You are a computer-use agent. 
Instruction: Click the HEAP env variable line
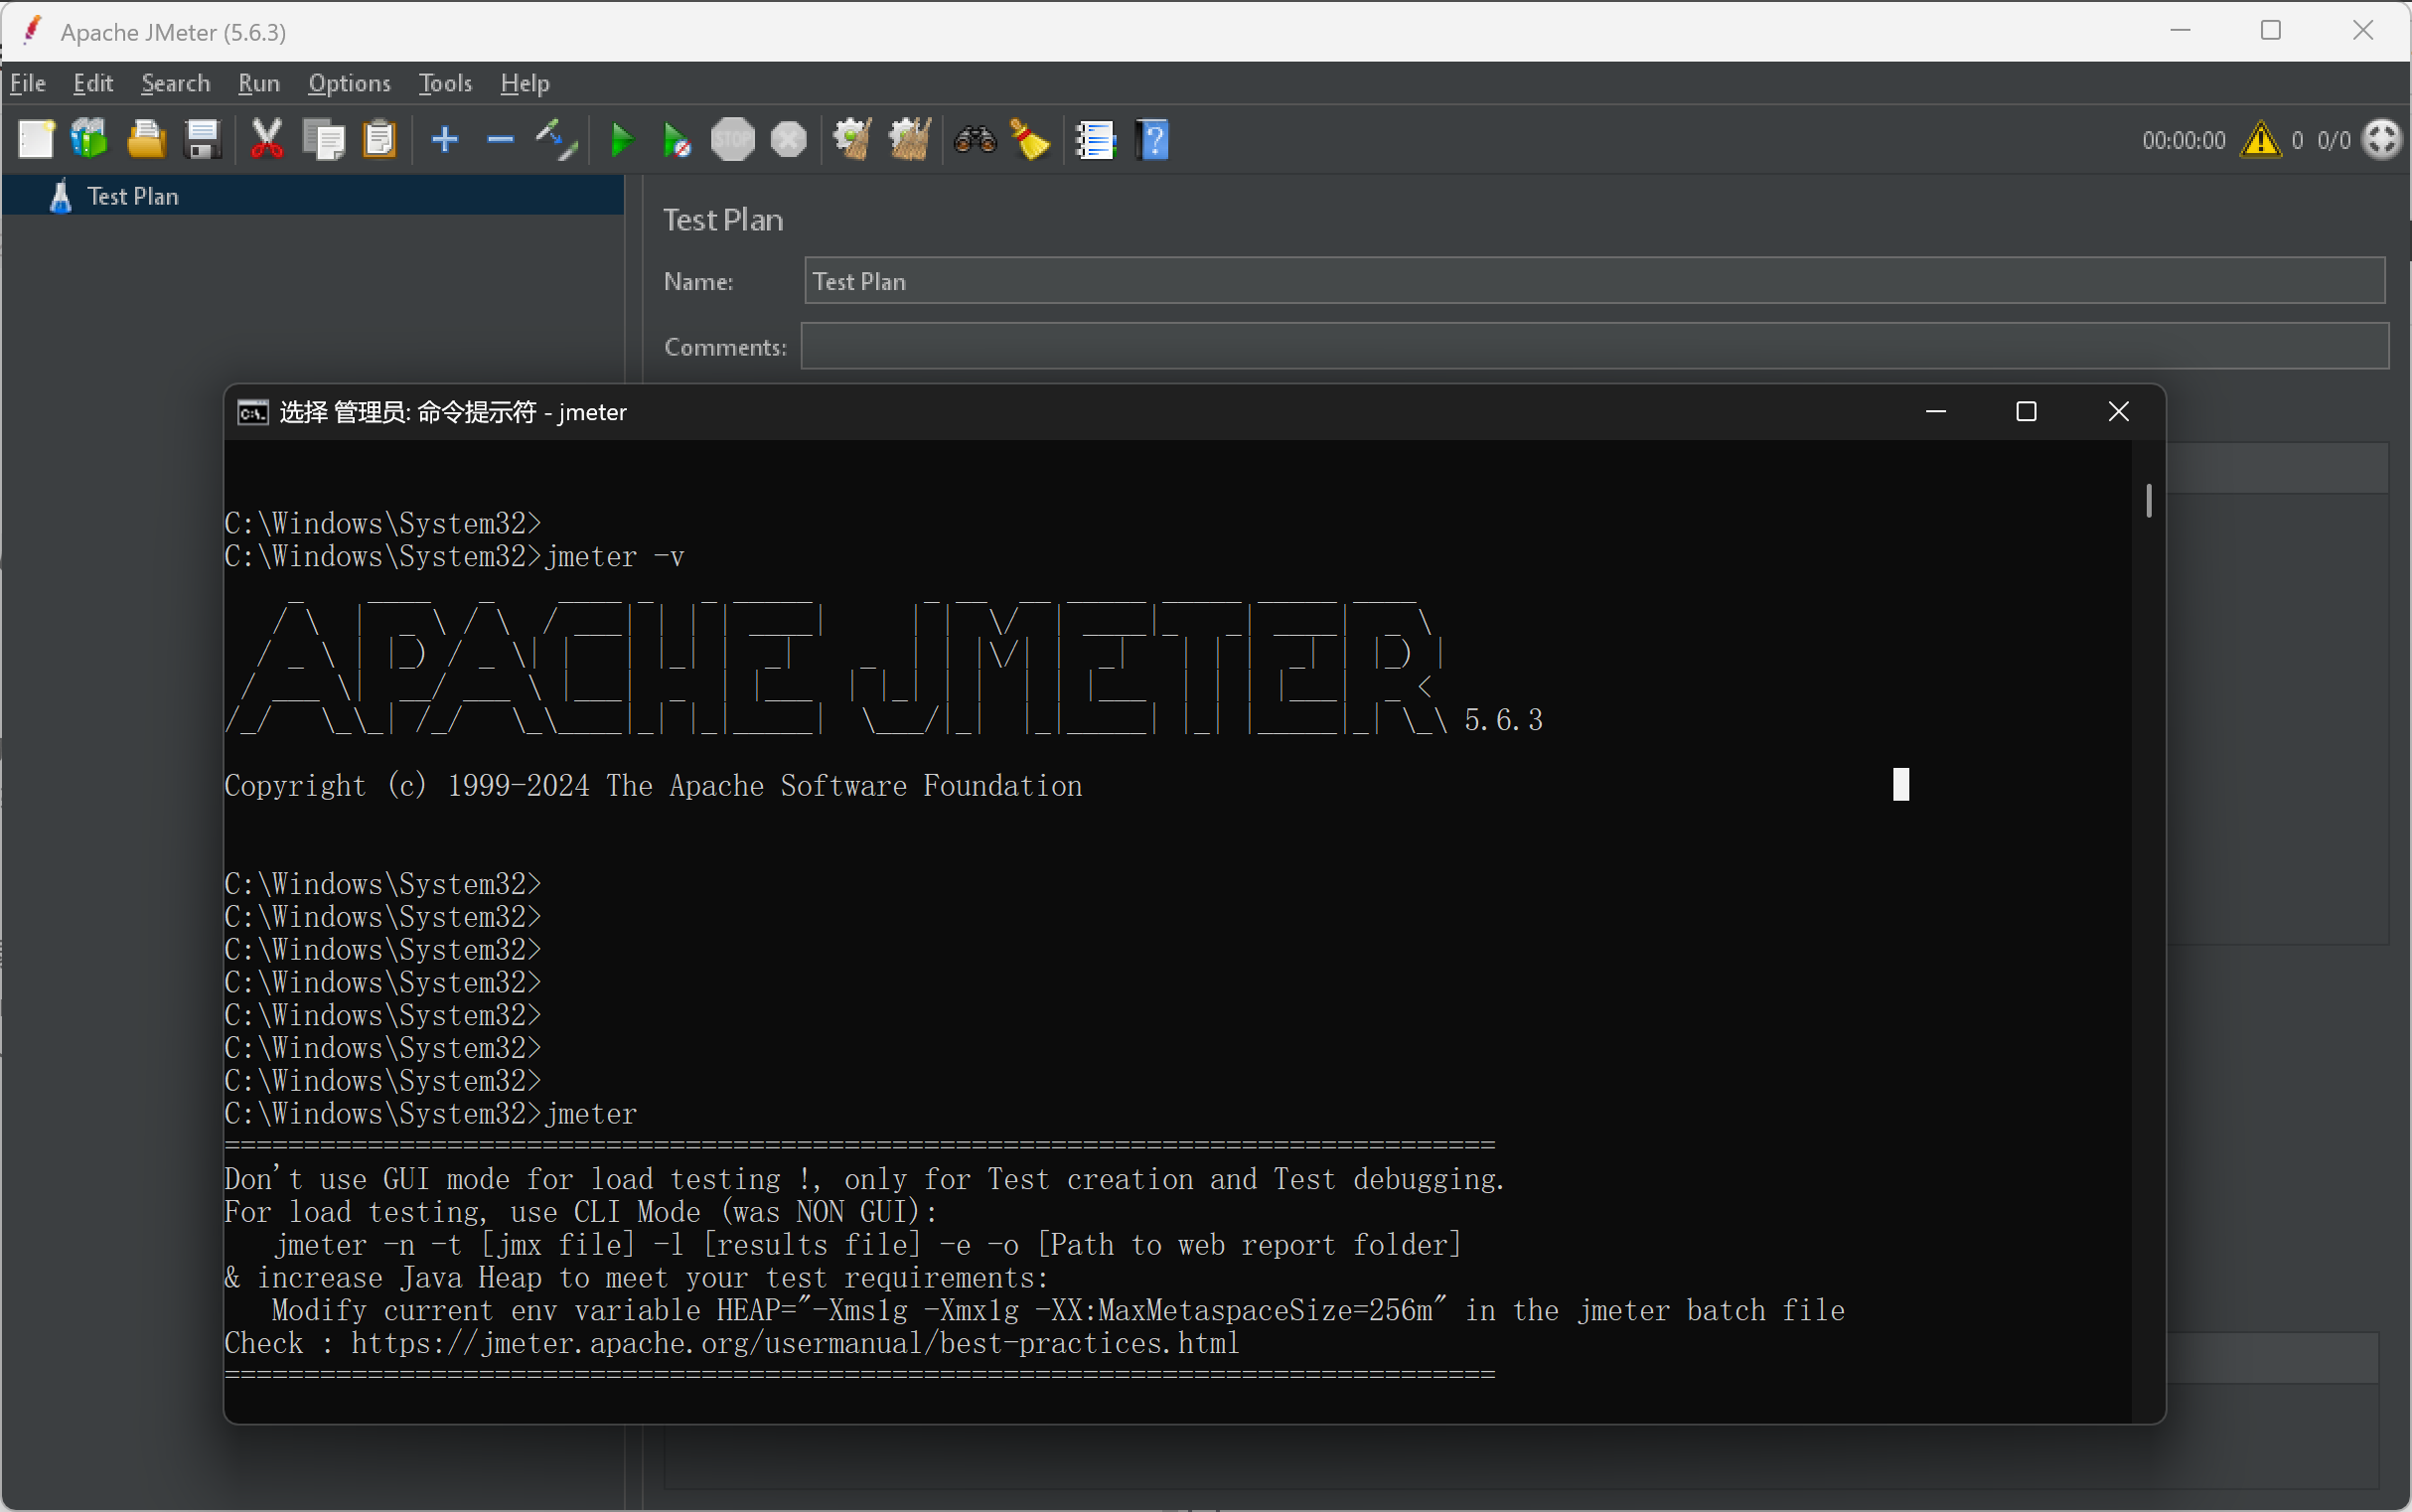[1058, 1310]
